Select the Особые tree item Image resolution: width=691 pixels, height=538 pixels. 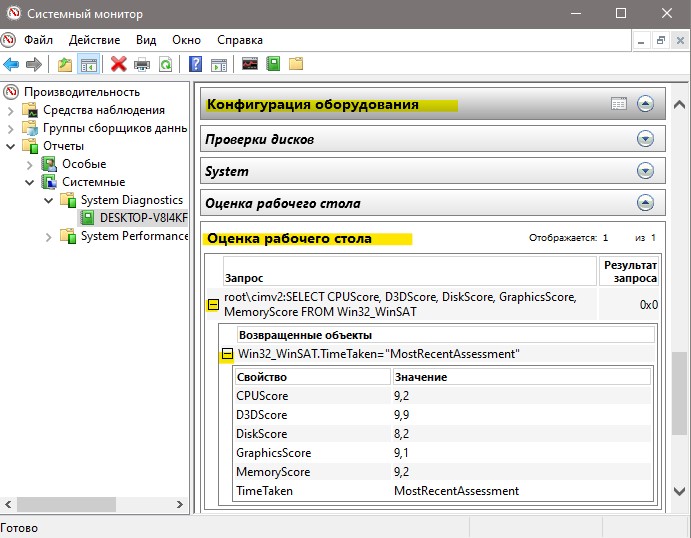[x=84, y=164]
